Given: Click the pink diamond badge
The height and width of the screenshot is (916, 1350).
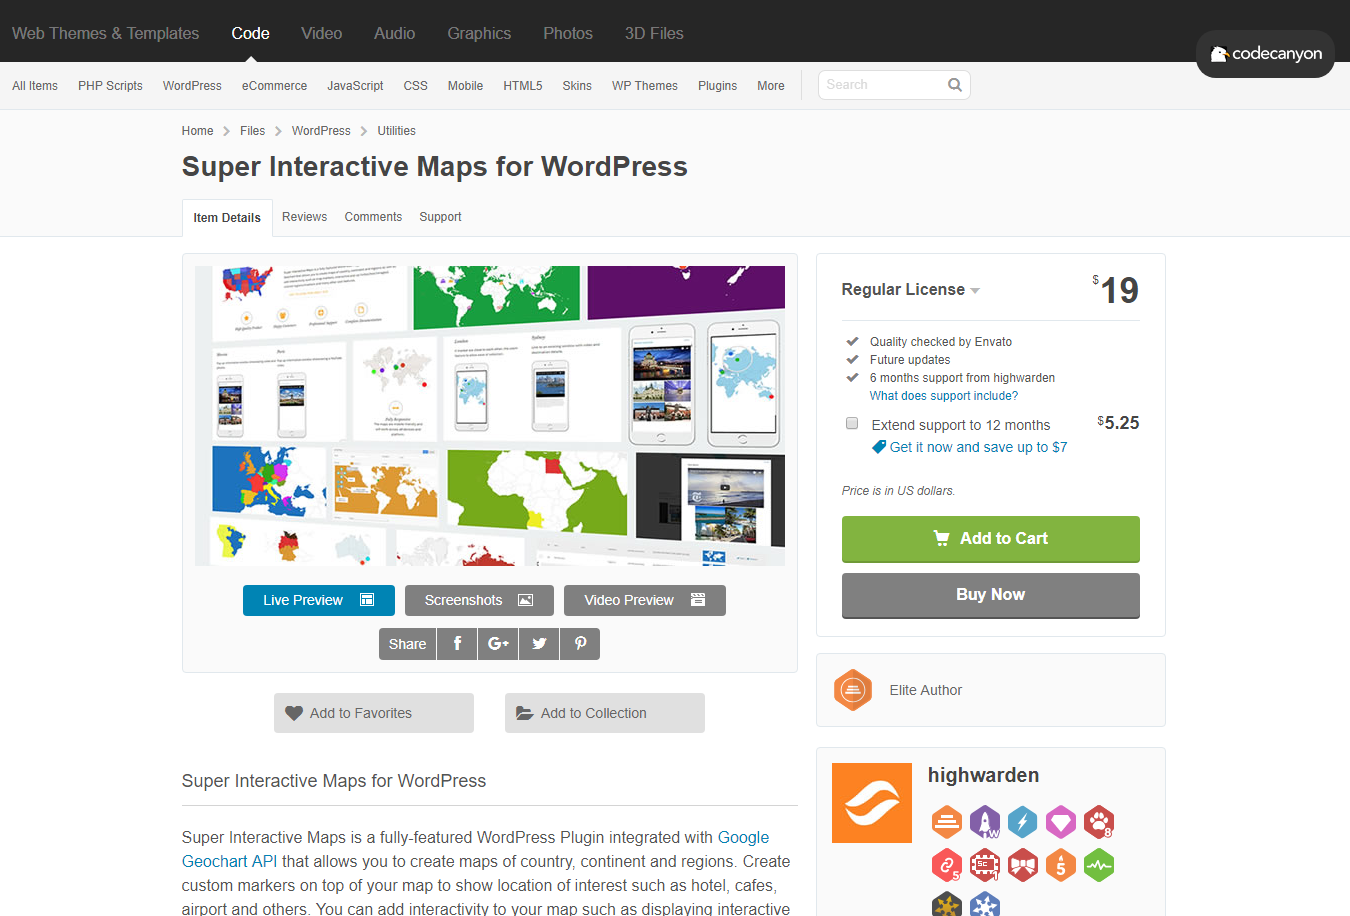Looking at the screenshot, I should (x=1061, y=822).
